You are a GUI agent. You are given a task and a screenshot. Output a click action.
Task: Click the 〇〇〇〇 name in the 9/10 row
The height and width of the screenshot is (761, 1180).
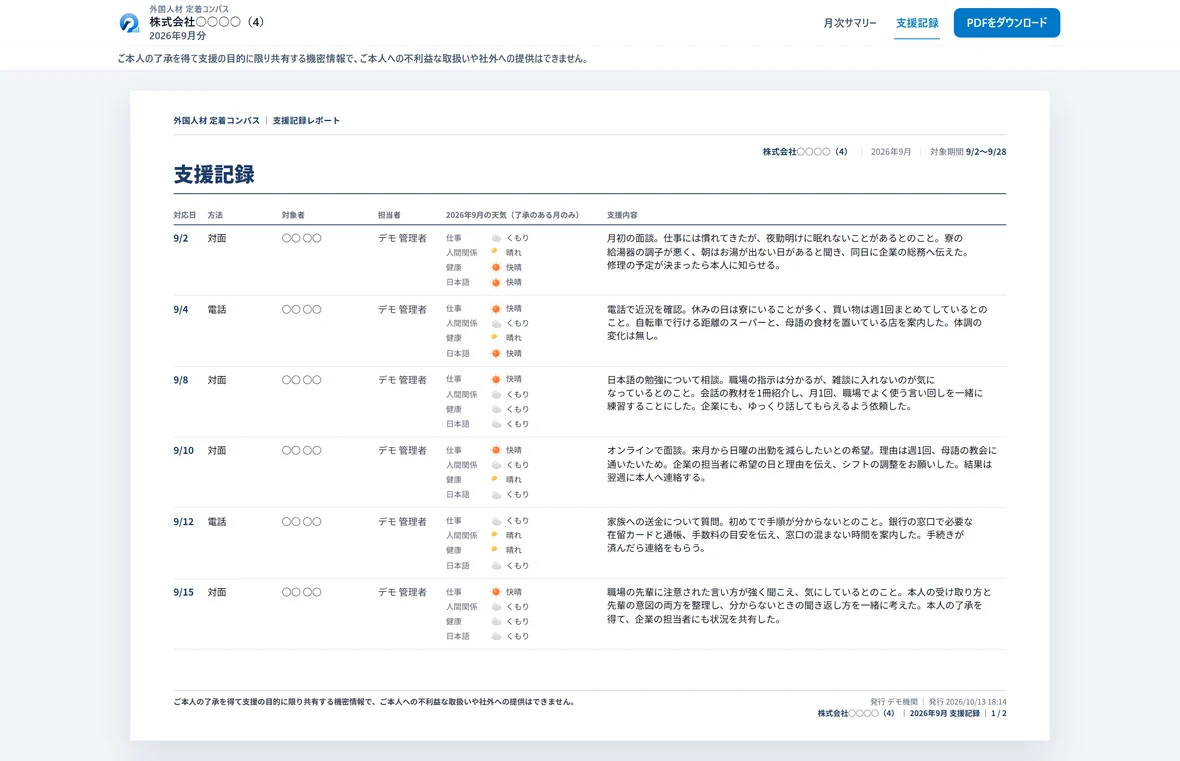[302, 451]
